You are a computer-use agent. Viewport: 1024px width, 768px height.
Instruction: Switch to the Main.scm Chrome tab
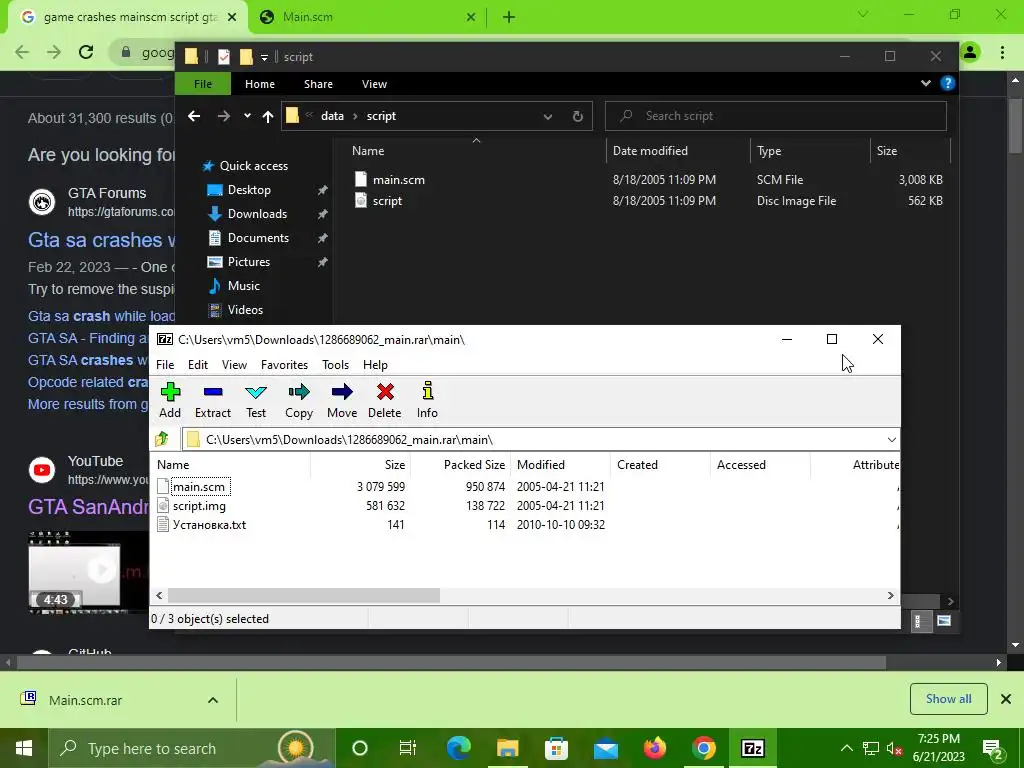pos(366,17)
